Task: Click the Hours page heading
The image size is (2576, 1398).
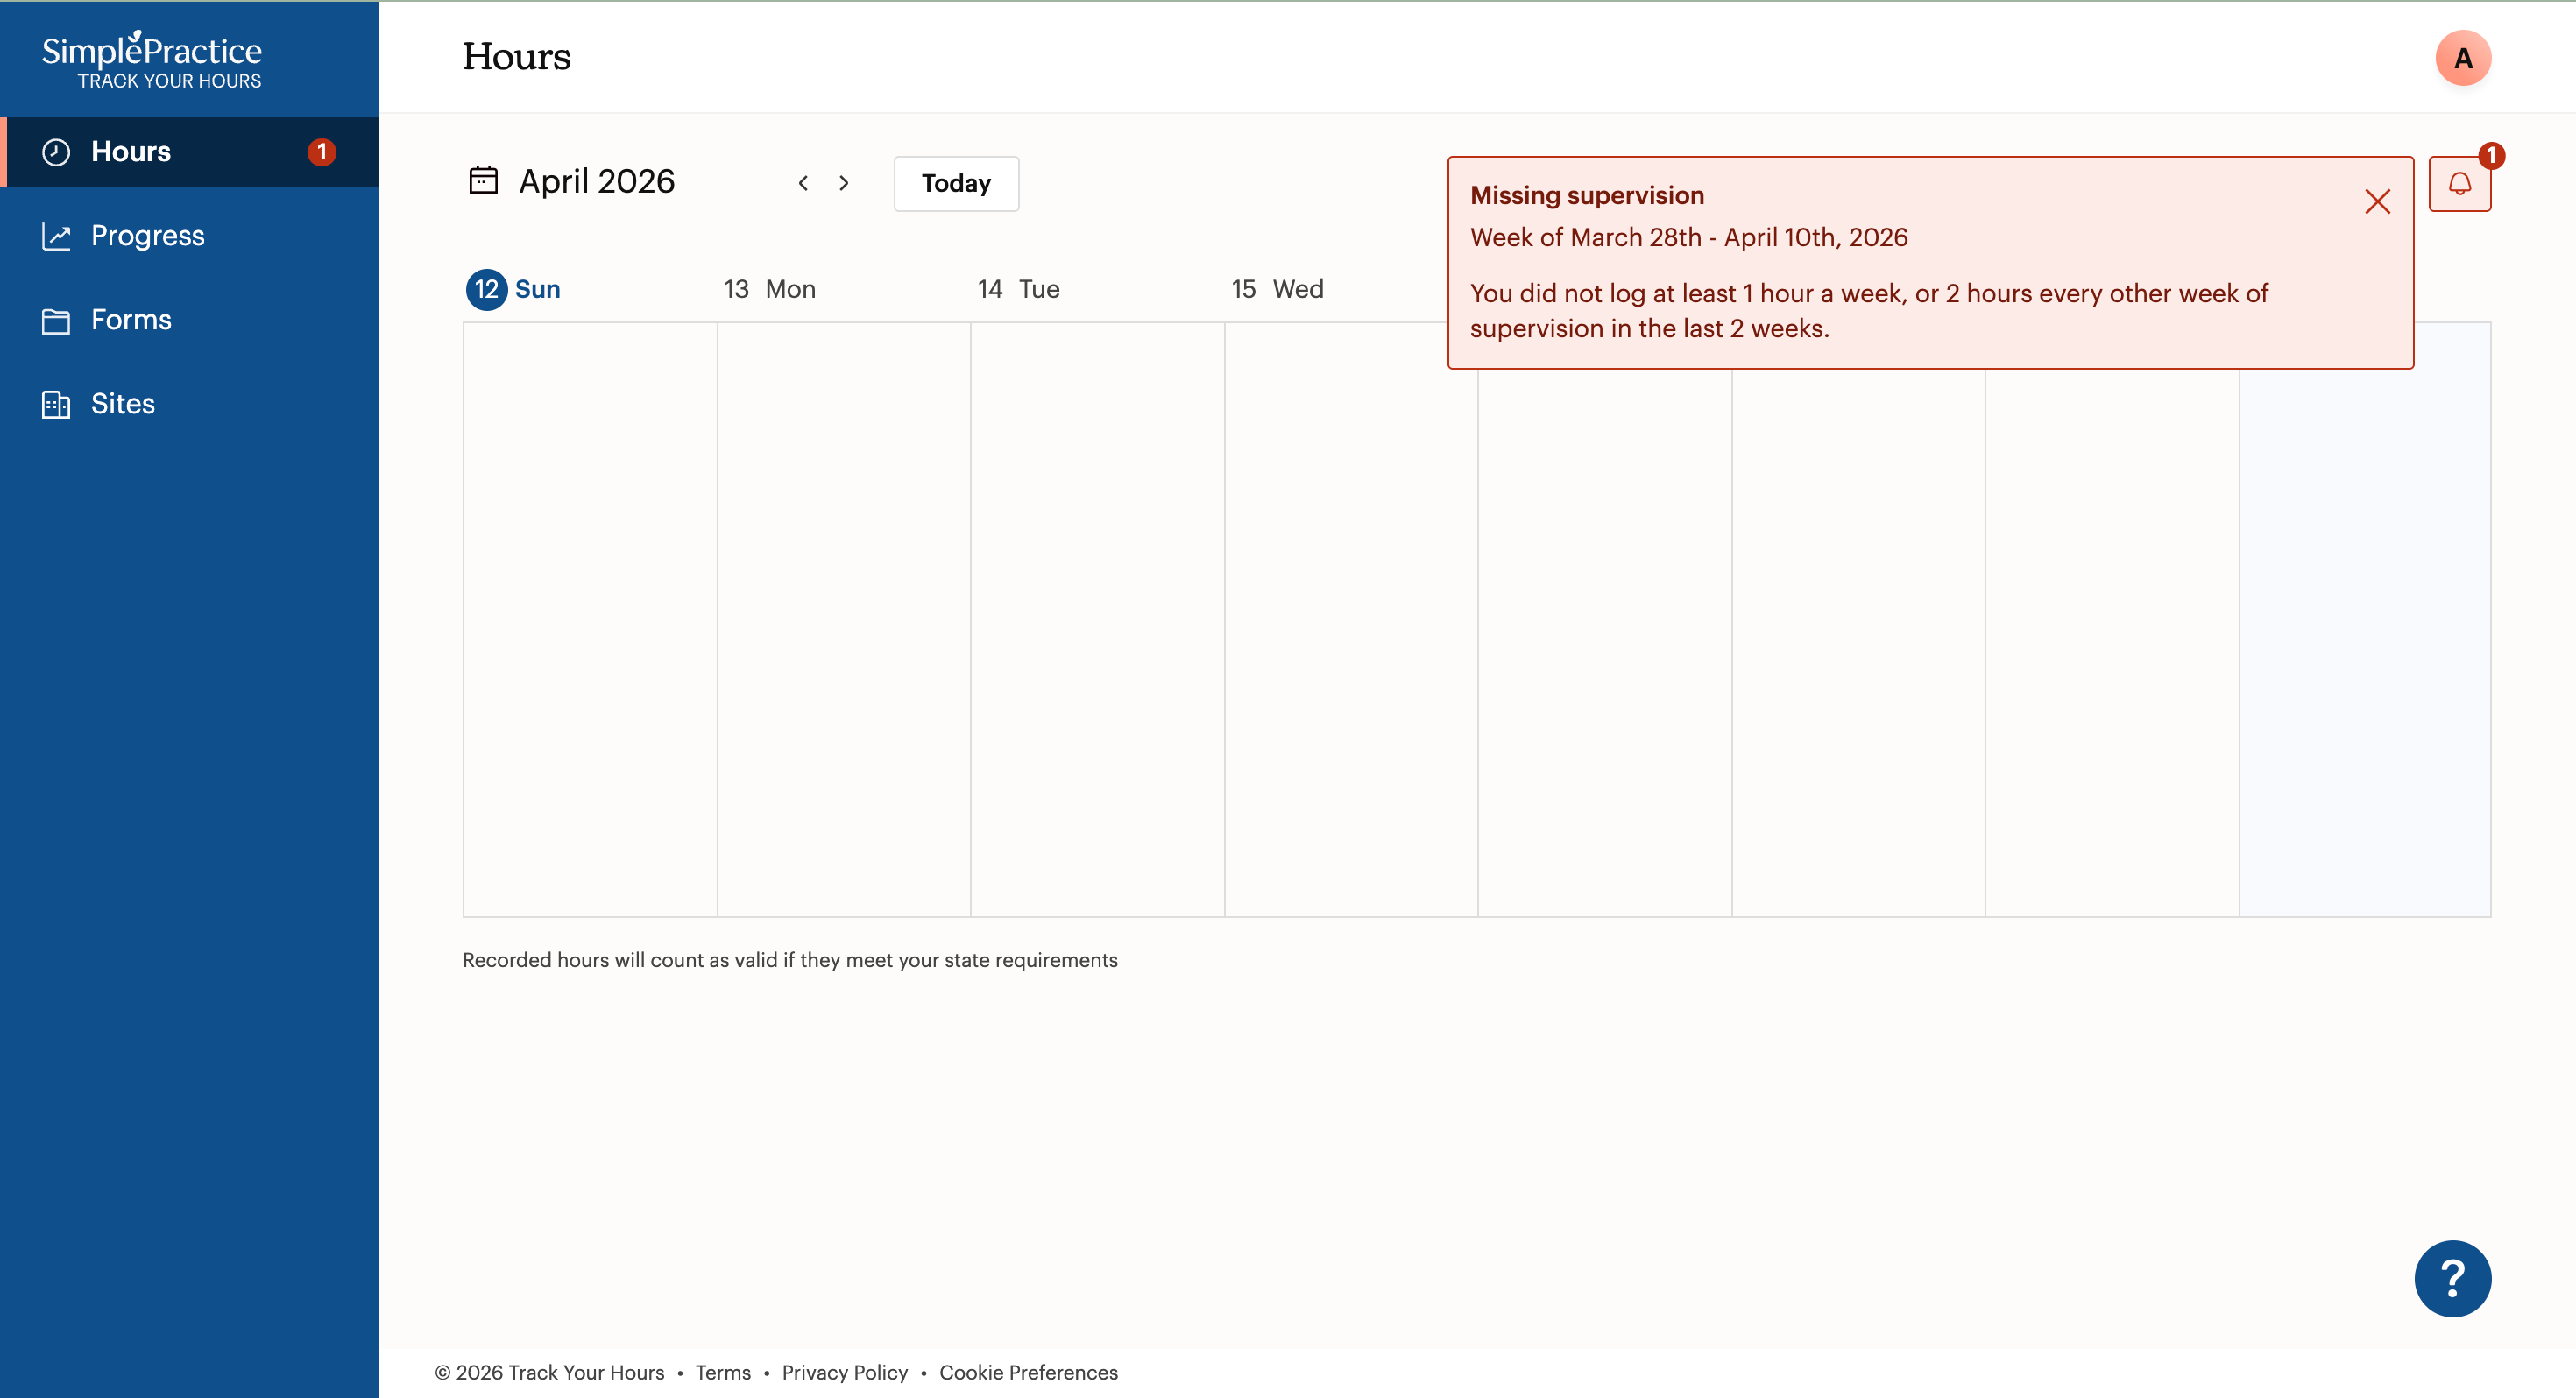Action: (516, 57)
